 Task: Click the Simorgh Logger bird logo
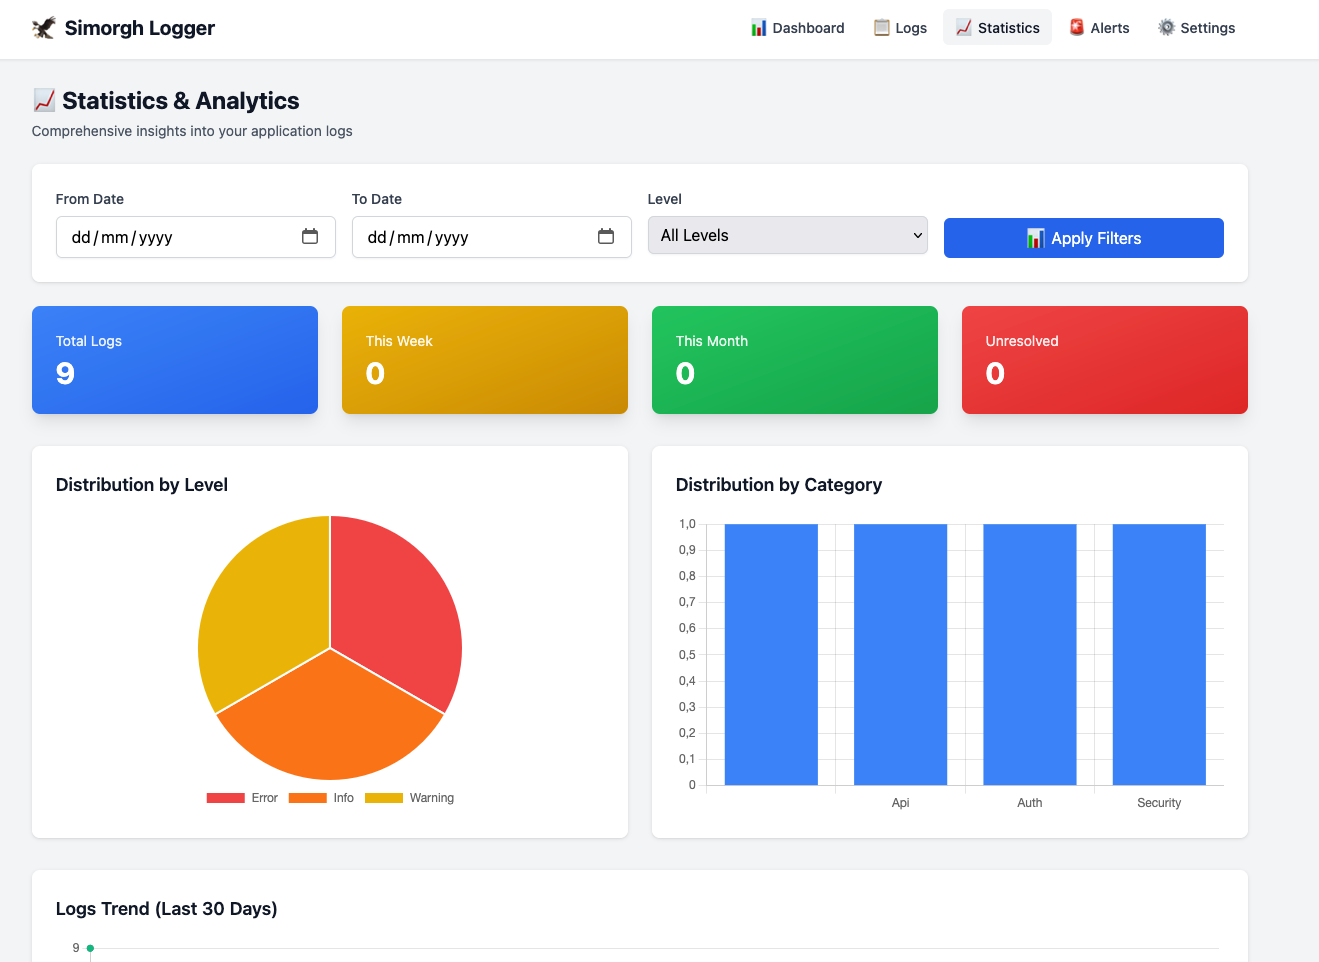(44, 28)
